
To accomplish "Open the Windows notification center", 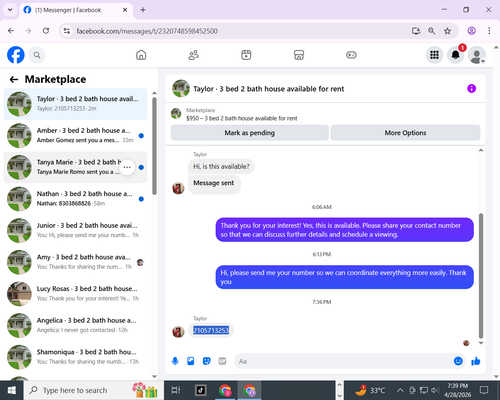I will tap(484, 390).
